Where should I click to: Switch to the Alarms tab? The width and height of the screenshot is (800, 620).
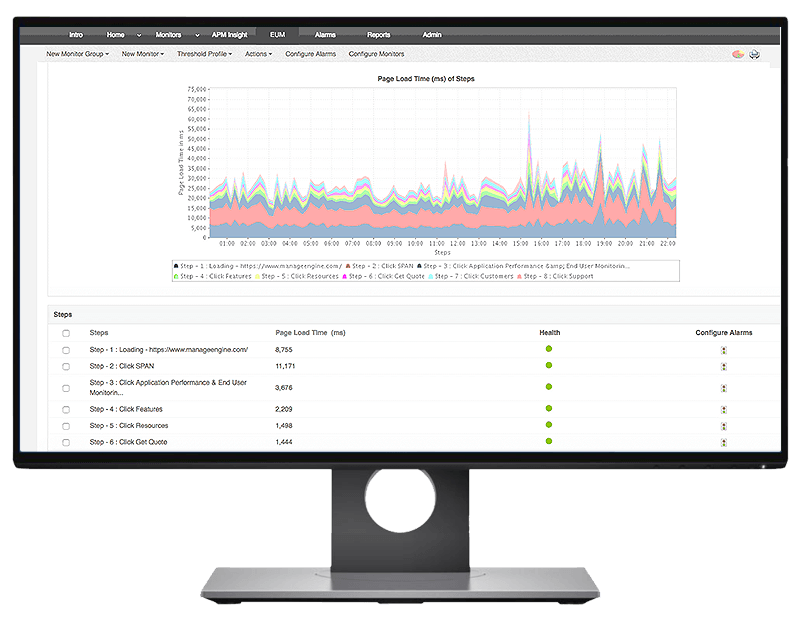click(325, 34)
